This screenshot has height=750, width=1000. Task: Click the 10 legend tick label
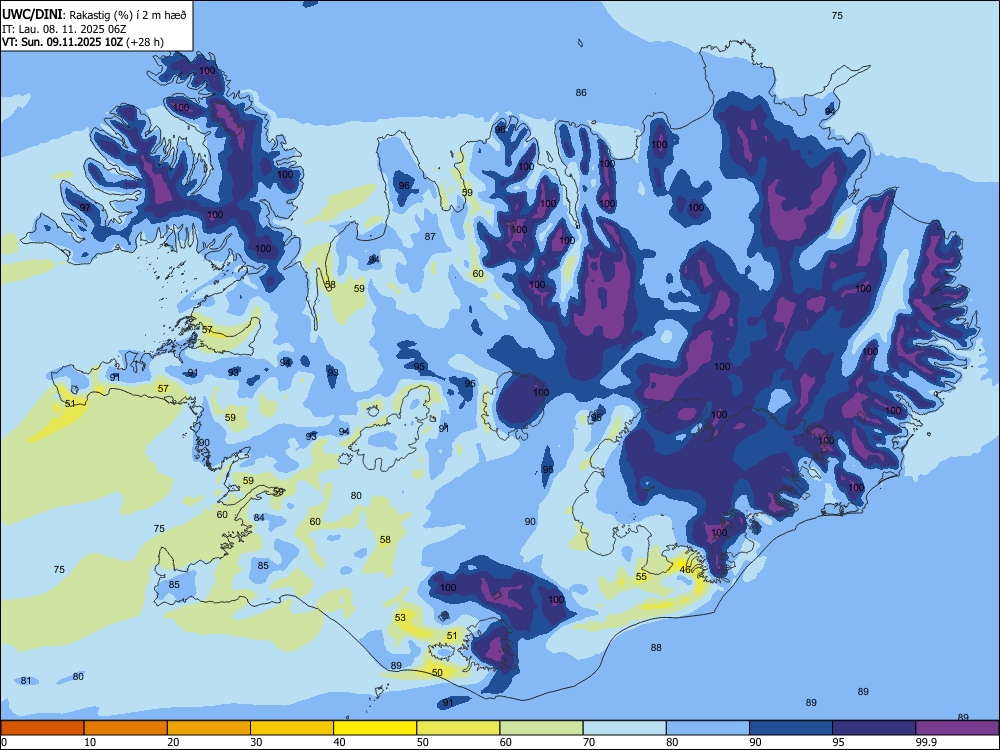tap(90, 742)
